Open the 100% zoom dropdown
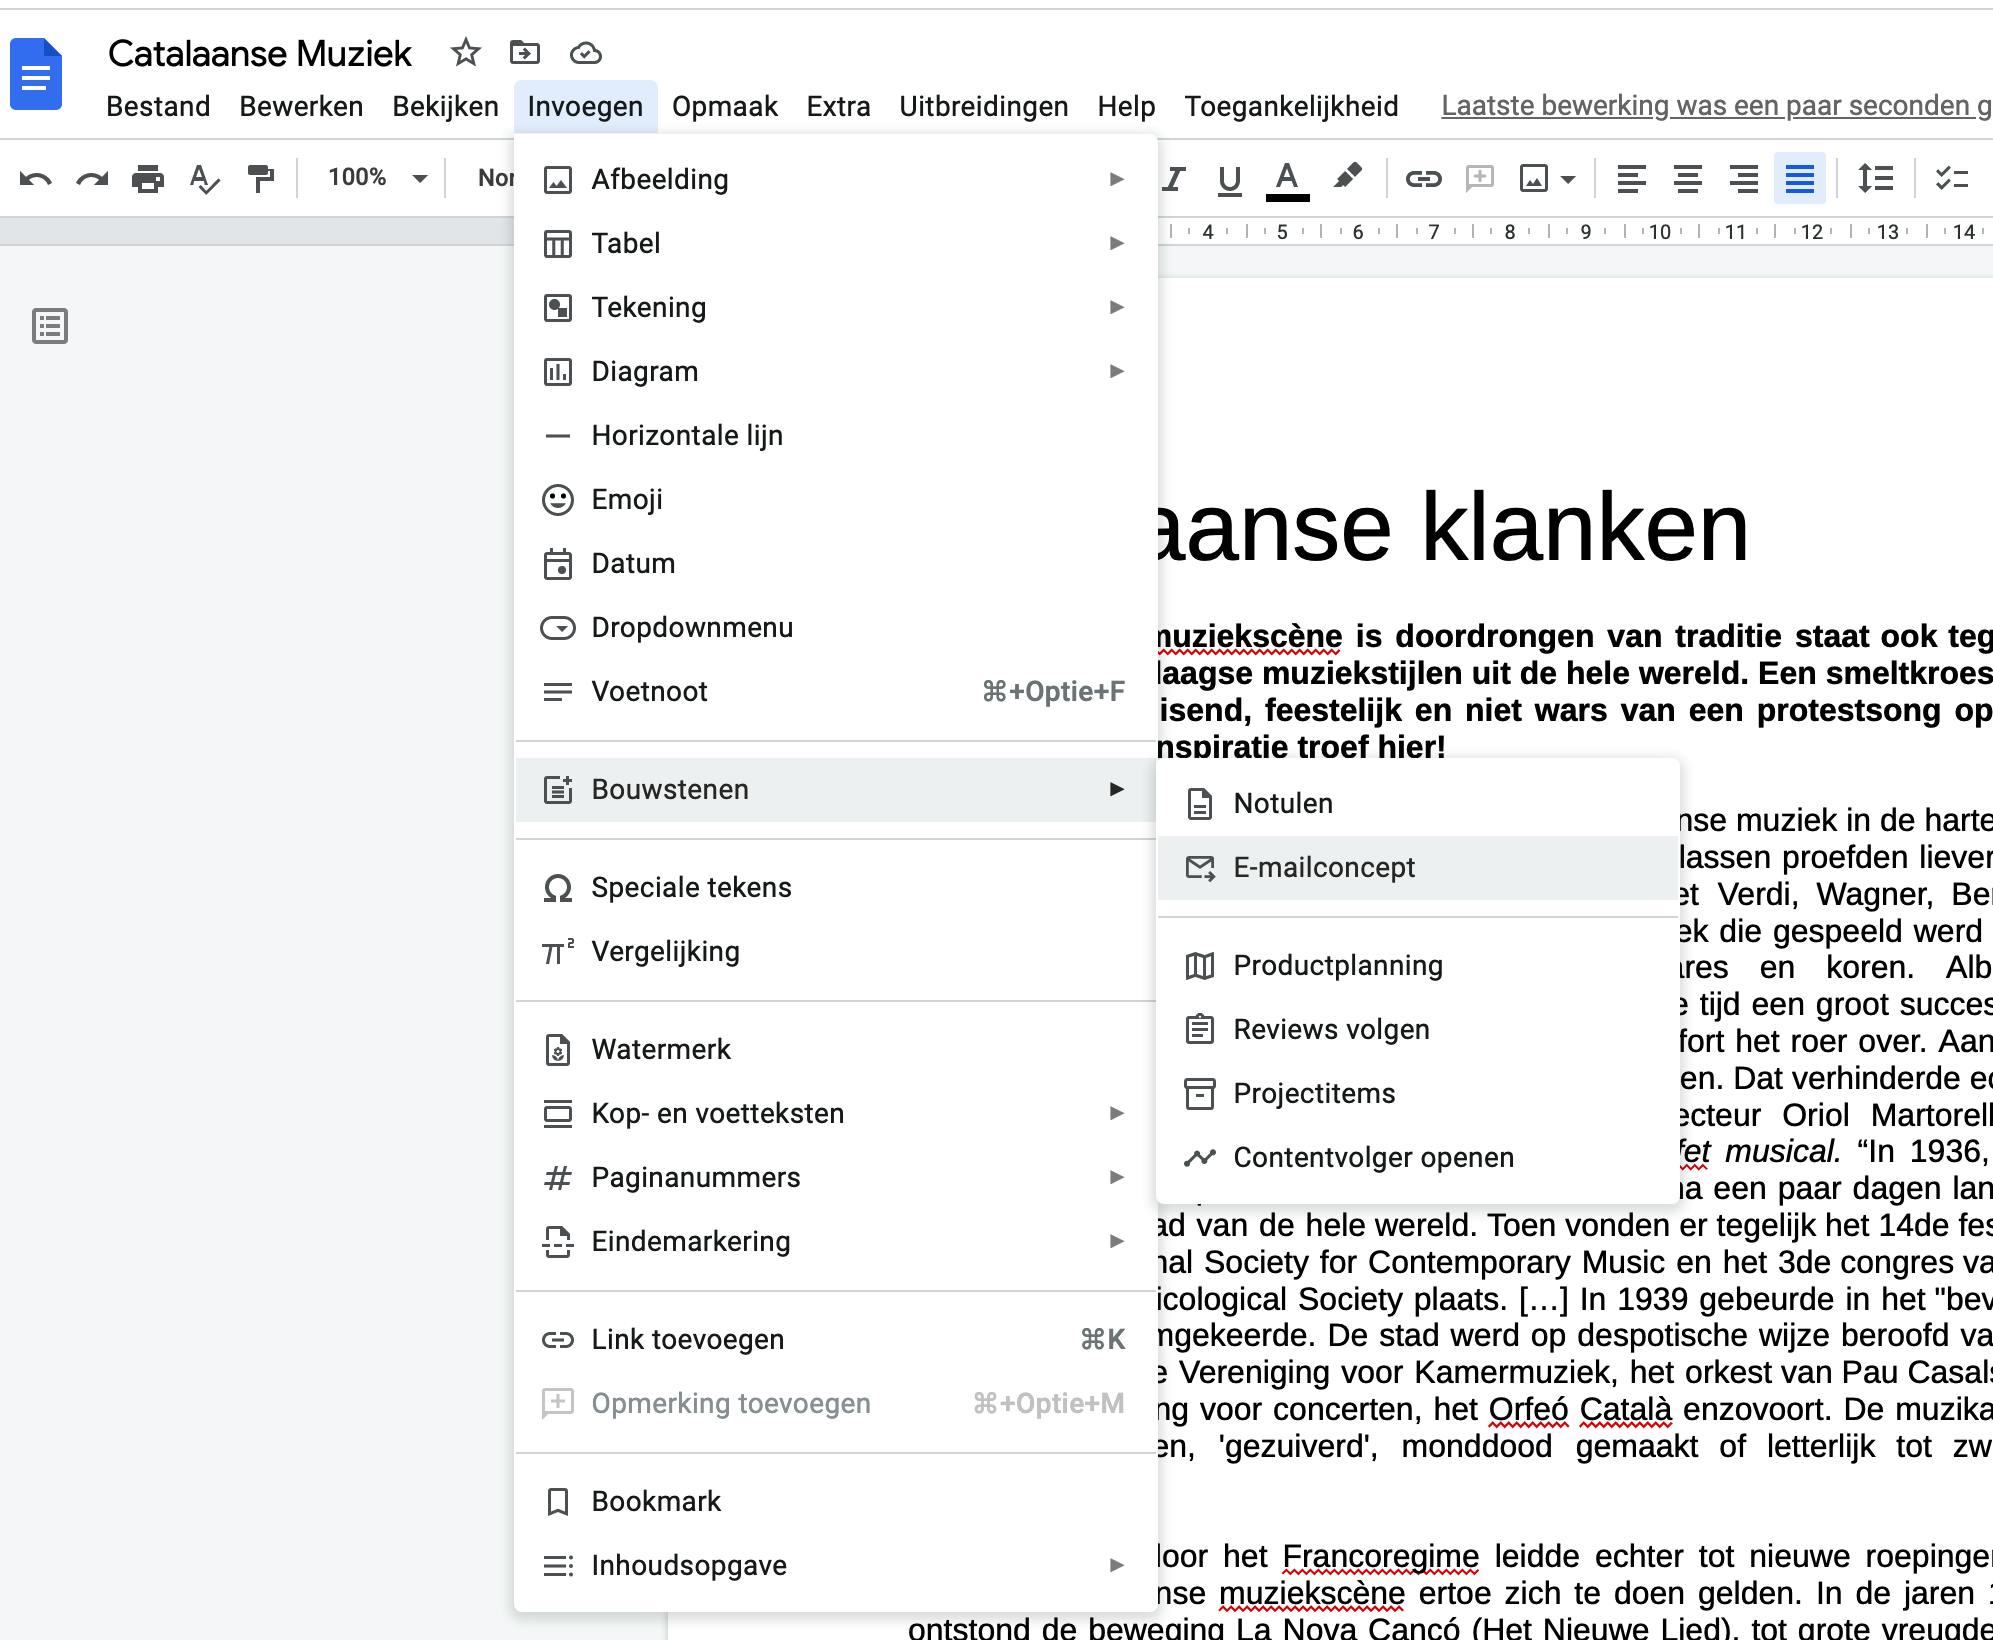The image size is (1993, 1640). (x=377, y=178)
